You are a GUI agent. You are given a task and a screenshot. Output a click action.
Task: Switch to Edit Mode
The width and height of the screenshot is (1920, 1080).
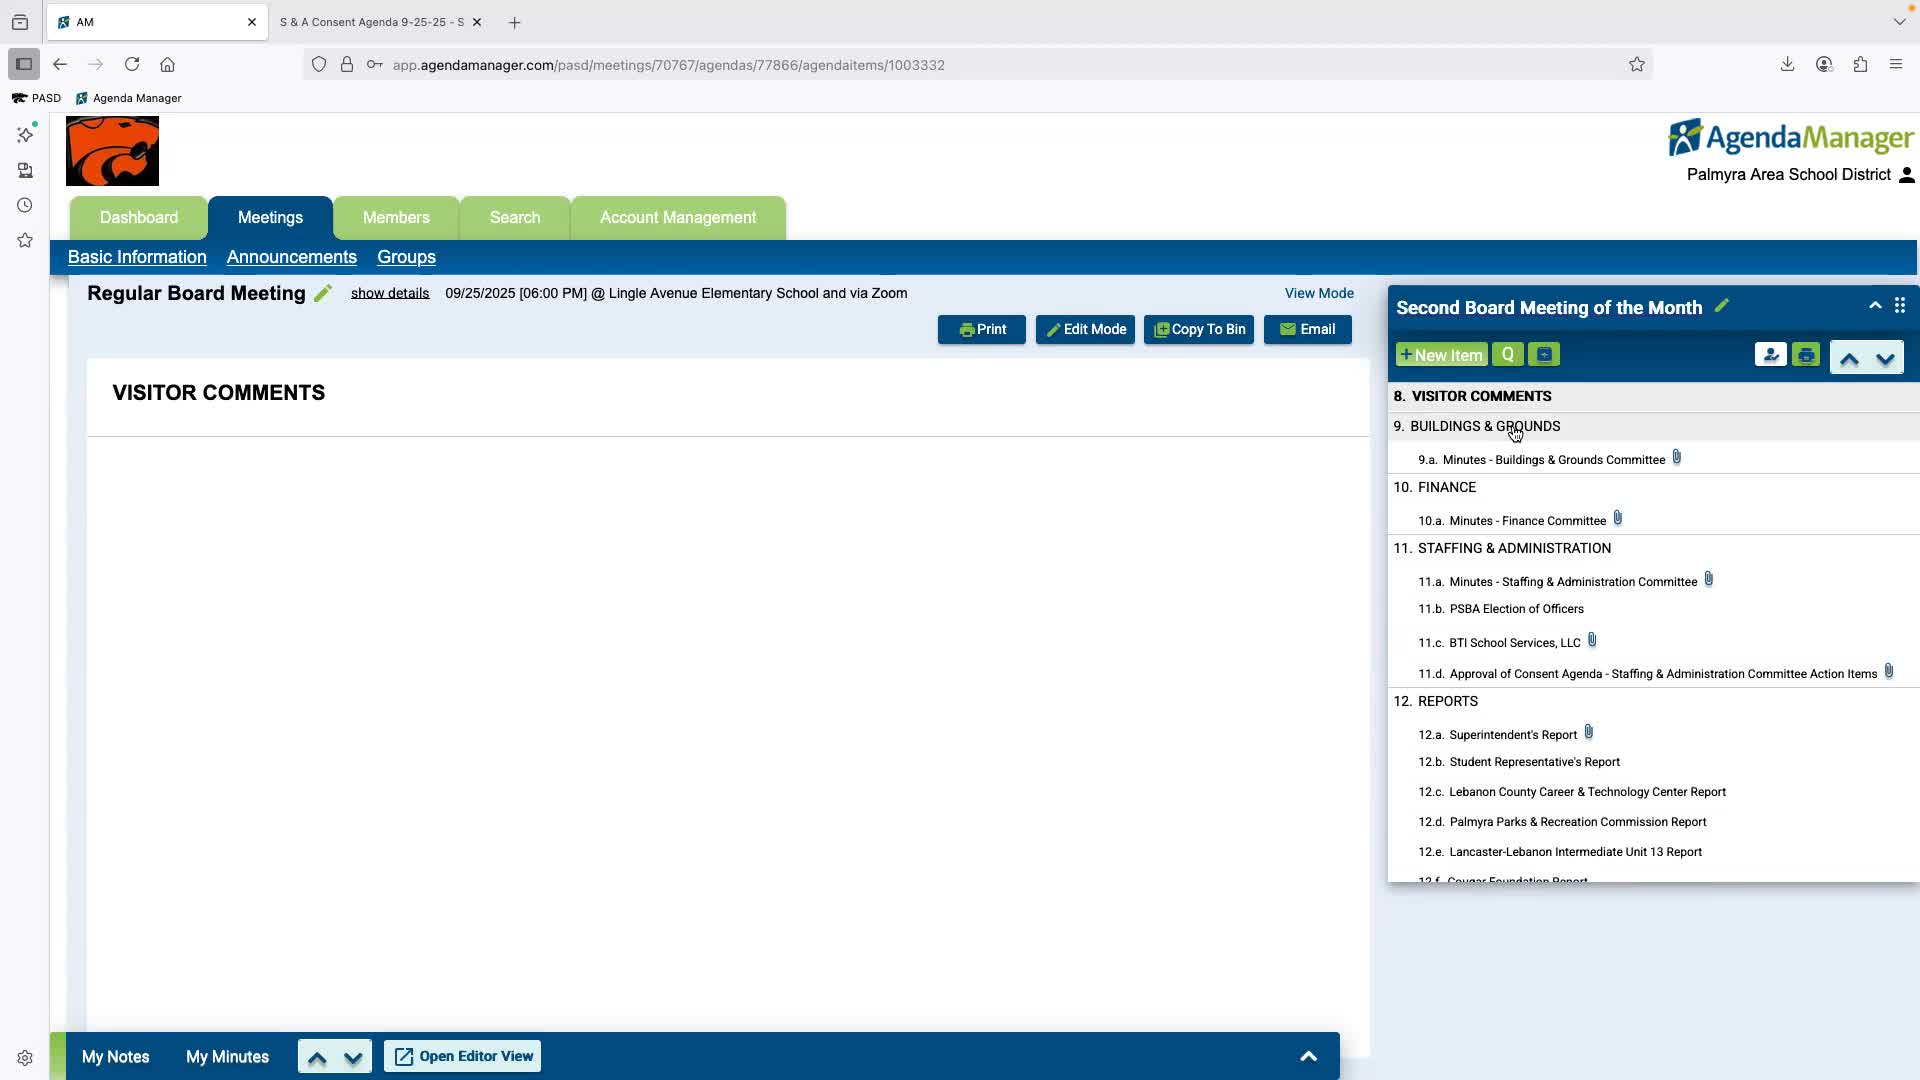(1085, 330)
